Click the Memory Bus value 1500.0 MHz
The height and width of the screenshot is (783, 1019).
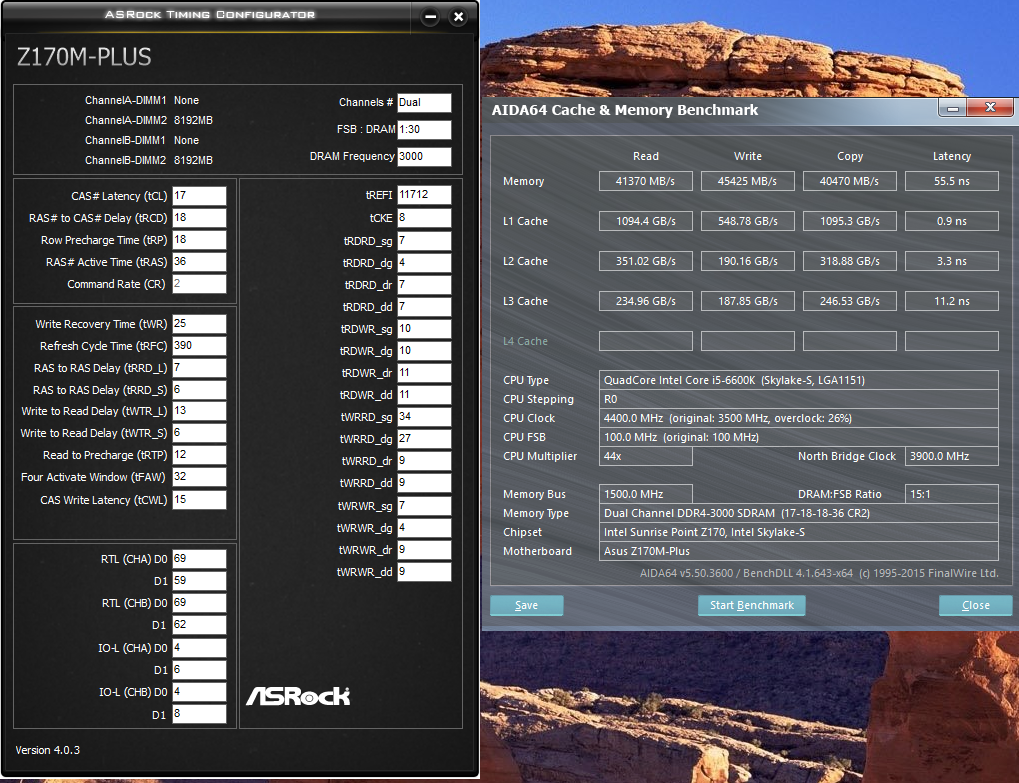click(646, 494)
